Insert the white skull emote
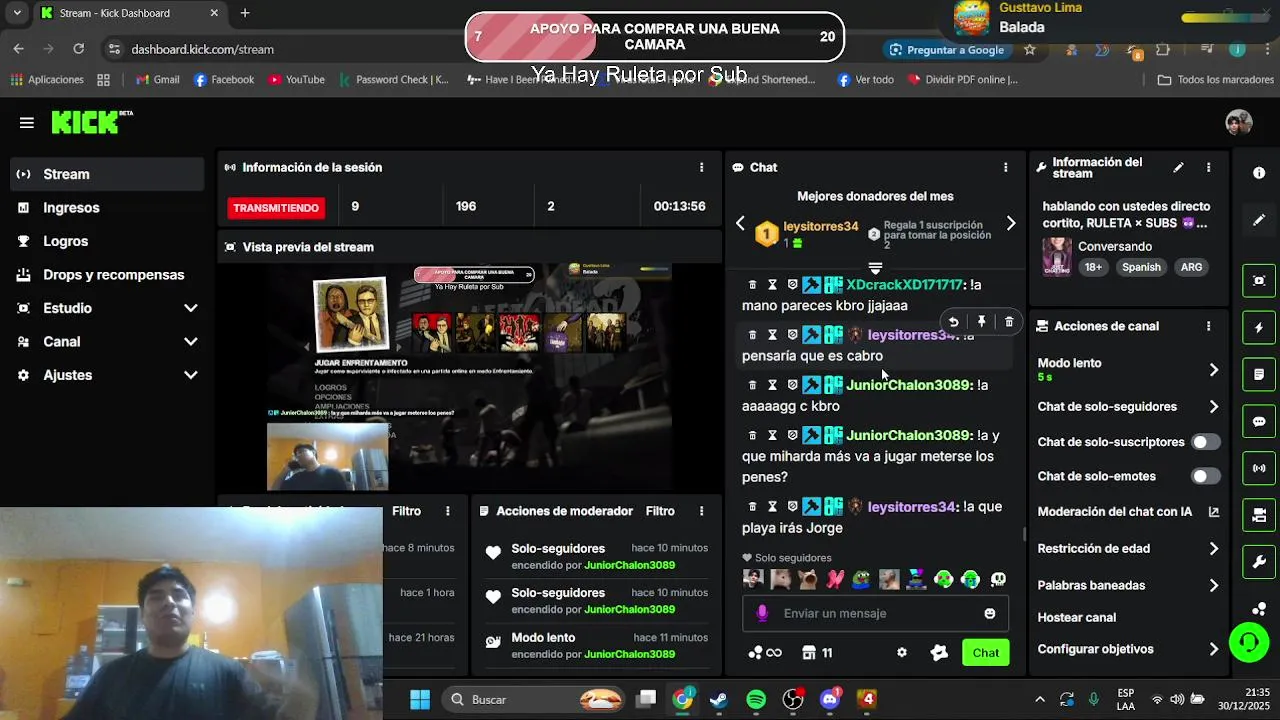Screen dimensions: 1280x720 pyautogui.click(x=998, y=579)
